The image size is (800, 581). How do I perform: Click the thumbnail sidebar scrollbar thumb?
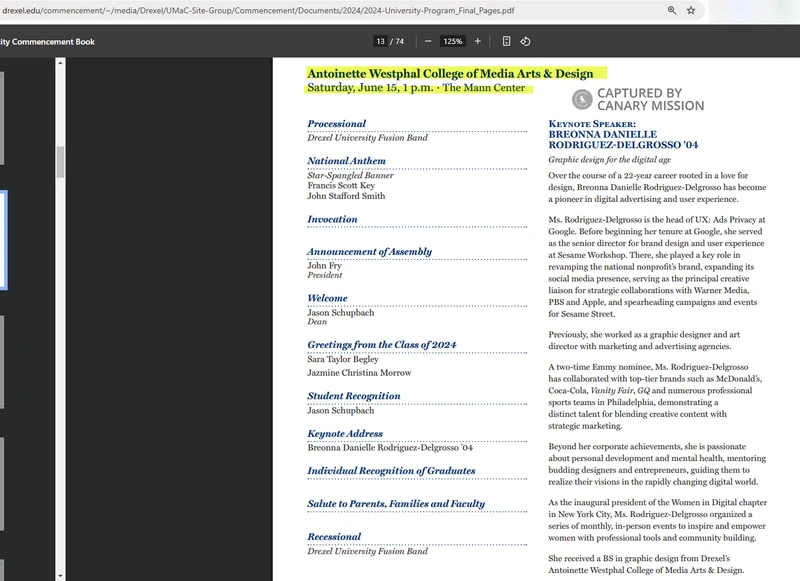tap(60, 162)
